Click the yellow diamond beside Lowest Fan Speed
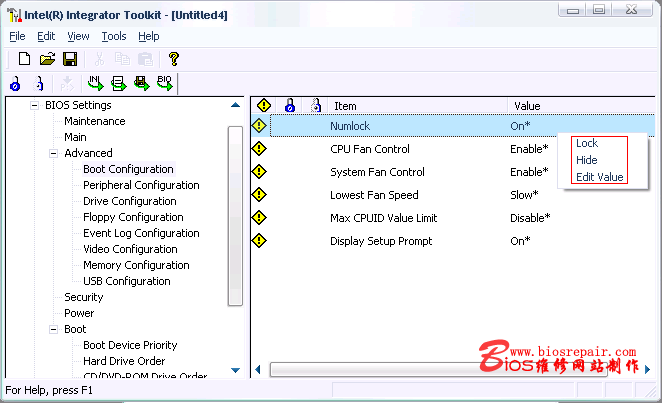Image resolution: width=662 pixels, height=403 pixels. (x=259, y=195)
